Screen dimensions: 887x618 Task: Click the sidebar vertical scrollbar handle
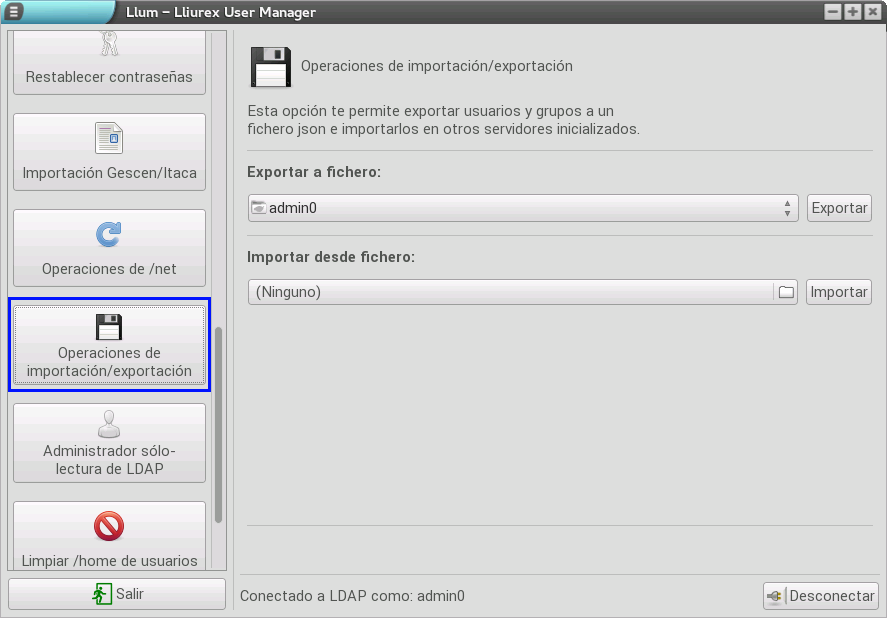click(219, 425)
